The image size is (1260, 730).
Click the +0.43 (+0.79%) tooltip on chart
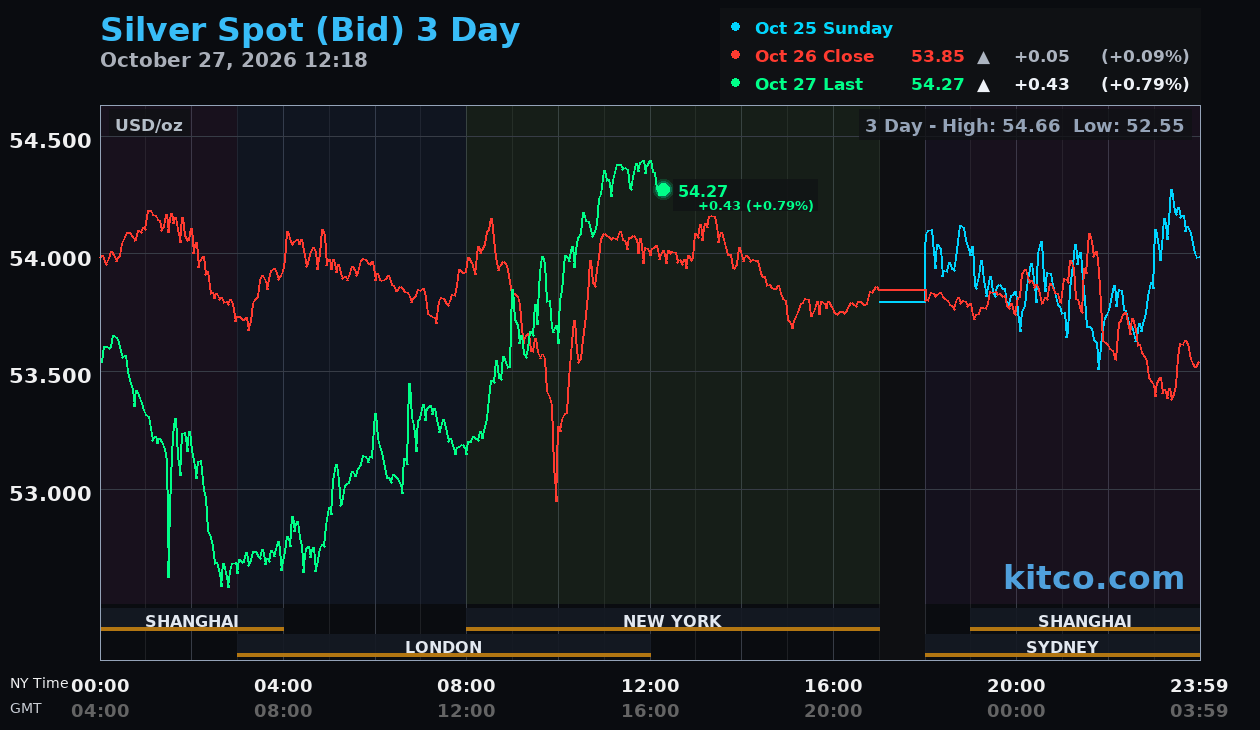[x=756, y=206]
